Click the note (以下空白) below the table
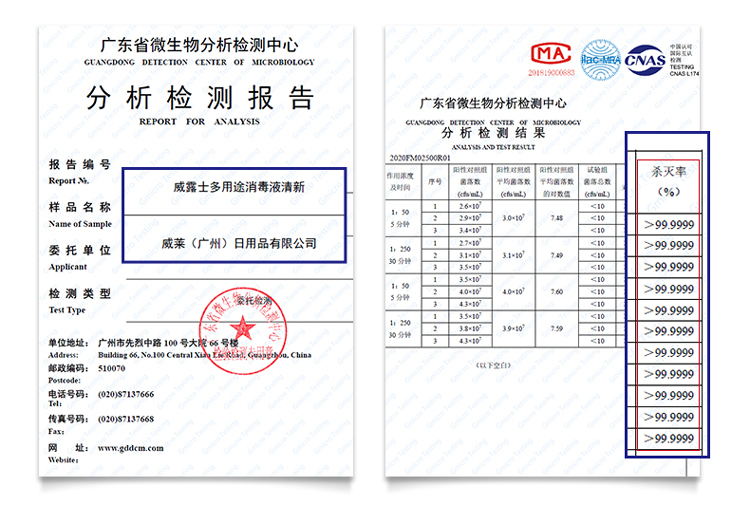The height and width of the screenshot is (524, 750). [x=493, y=365]
